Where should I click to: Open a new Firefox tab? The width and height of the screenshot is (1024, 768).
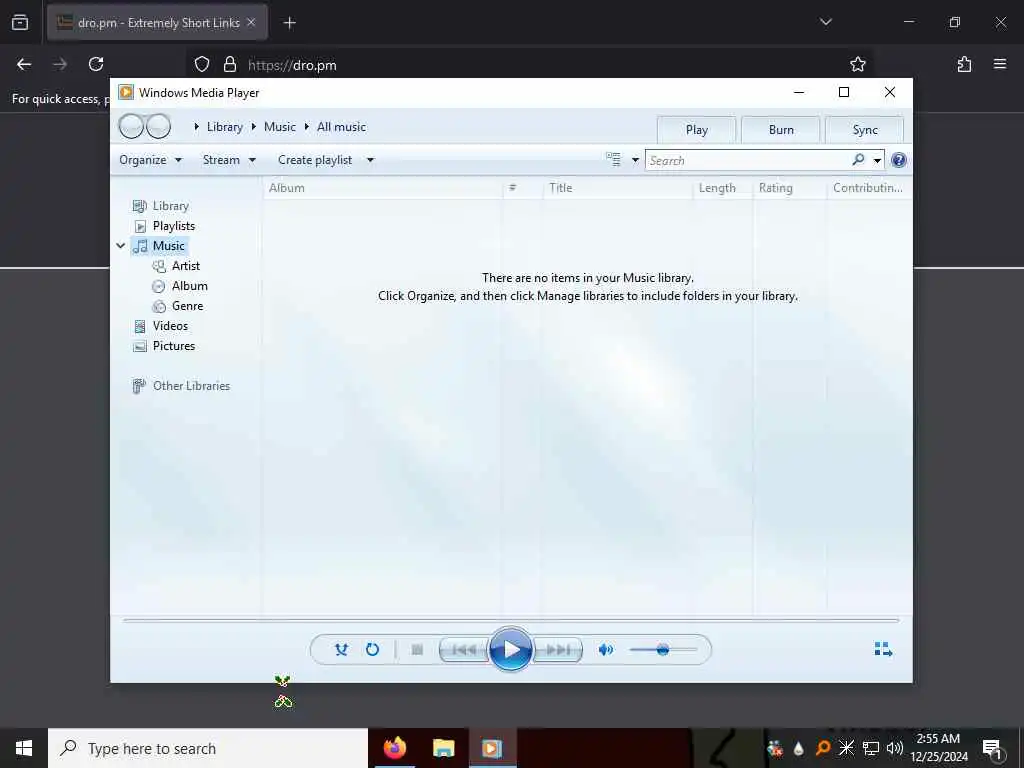[x=289, y=23]
